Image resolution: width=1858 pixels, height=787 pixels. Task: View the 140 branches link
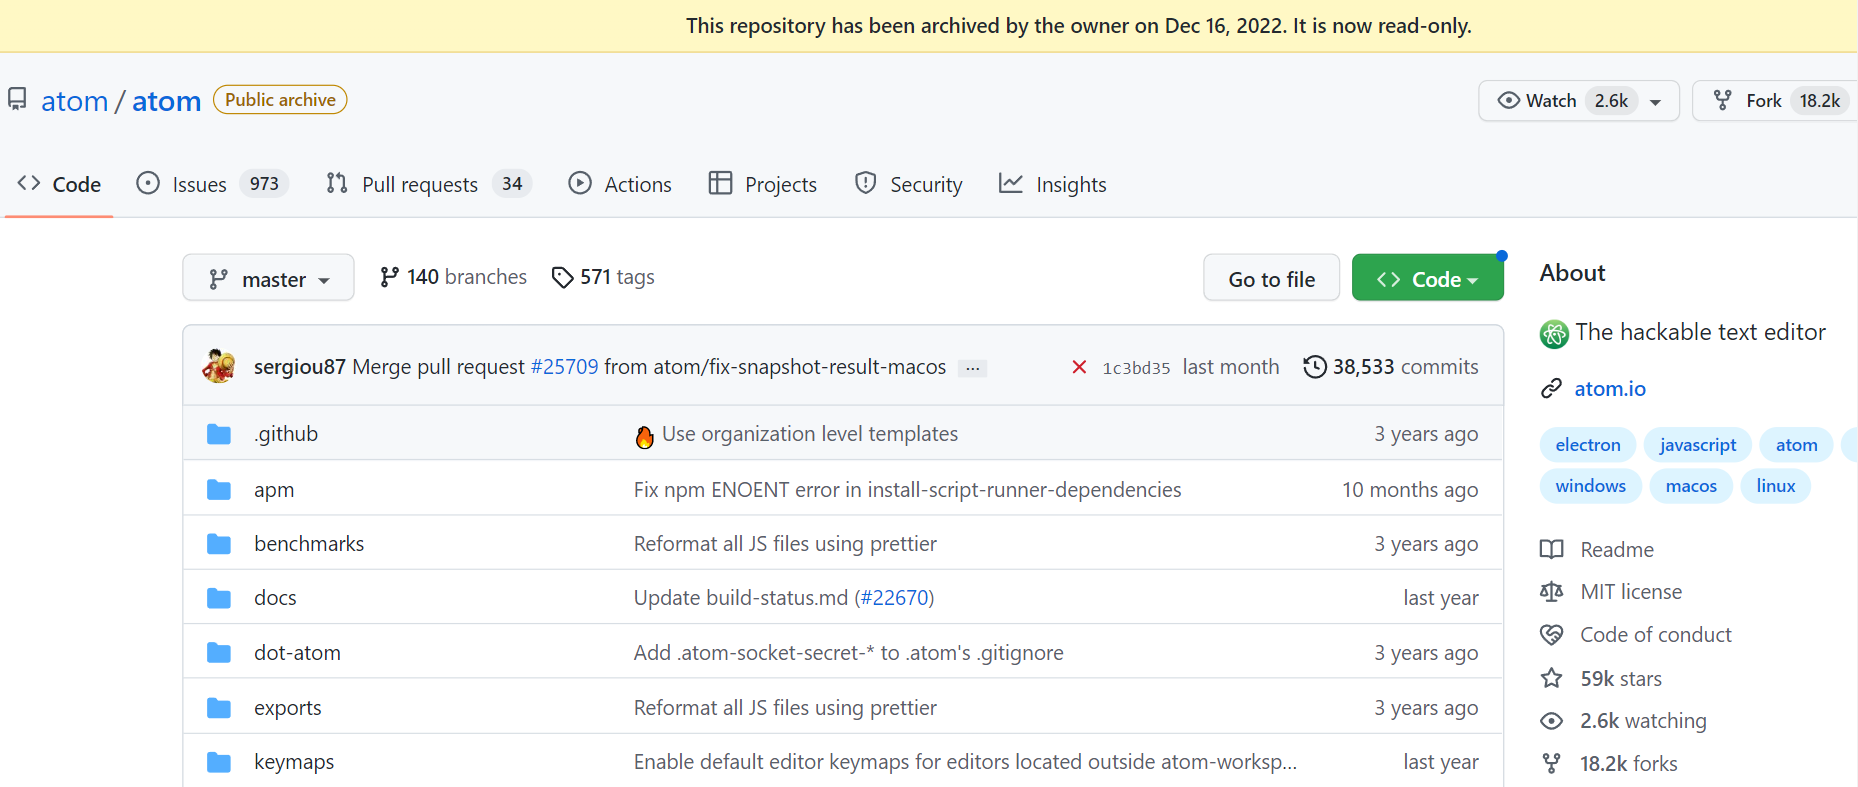point(453,277)
